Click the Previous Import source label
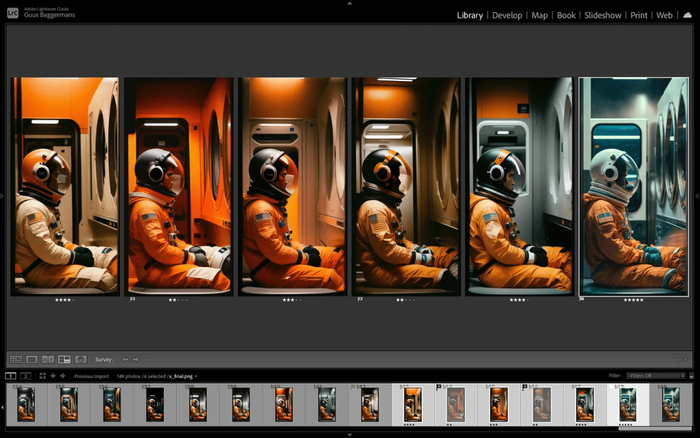The width and height of the screenshot is (700, 438). click(91, 376)
